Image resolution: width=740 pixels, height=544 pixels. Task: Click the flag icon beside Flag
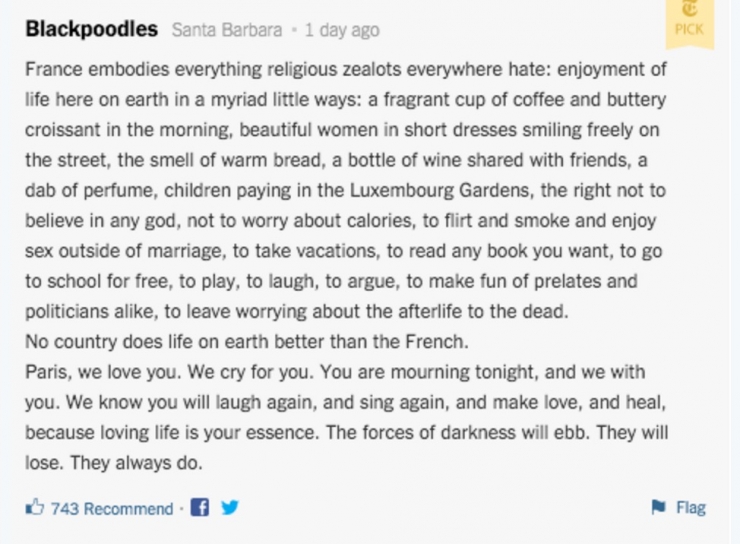658,508
